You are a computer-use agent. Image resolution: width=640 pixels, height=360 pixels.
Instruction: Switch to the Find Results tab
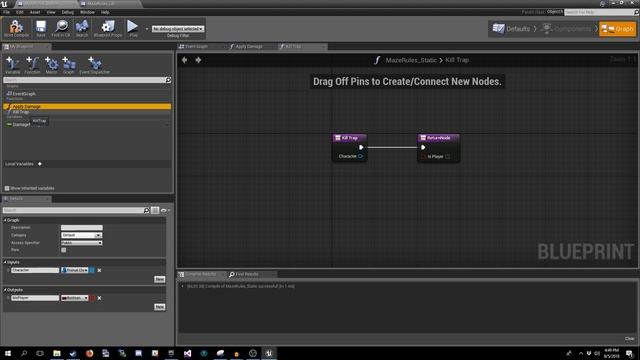(x=247, y=274)
